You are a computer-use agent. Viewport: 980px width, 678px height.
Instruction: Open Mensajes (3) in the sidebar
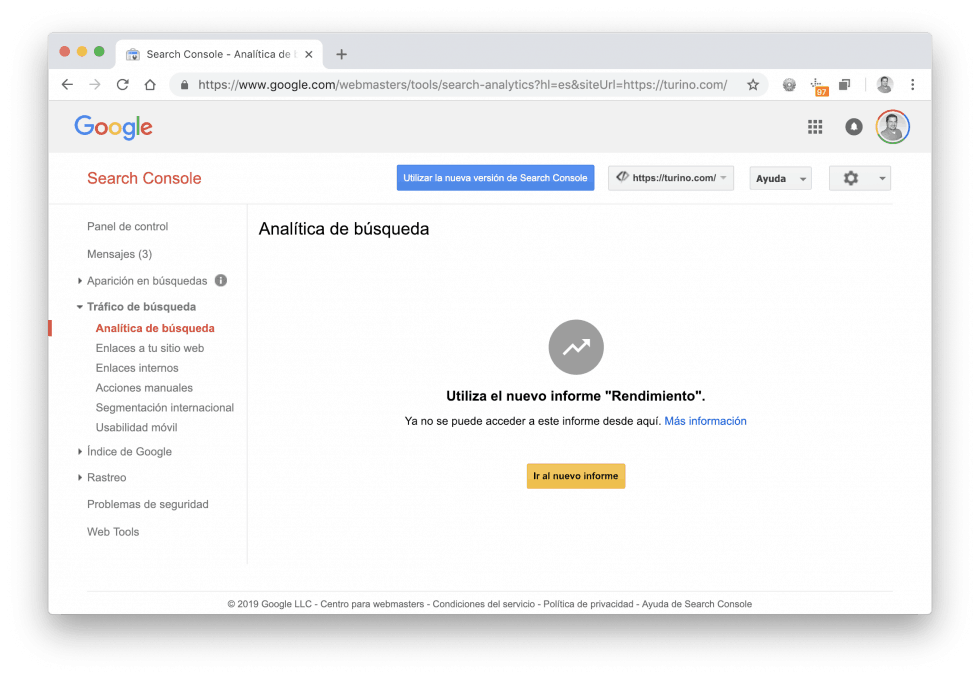coord(119,254)
